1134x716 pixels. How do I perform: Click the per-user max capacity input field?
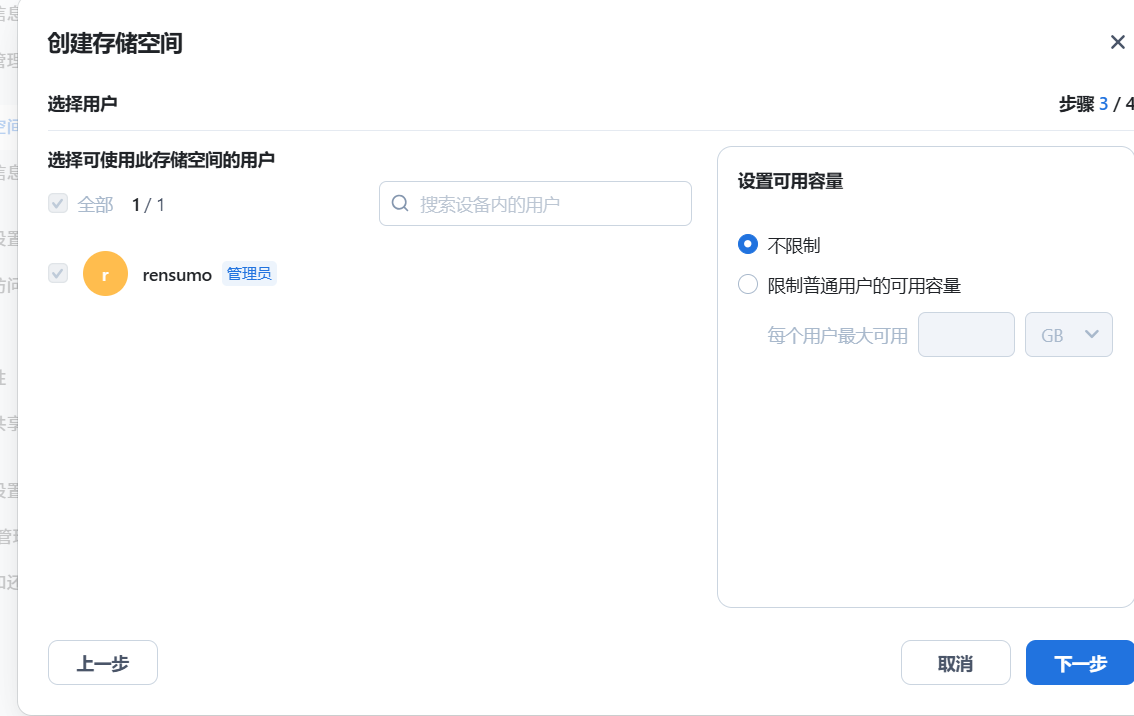tap(966, 334)
